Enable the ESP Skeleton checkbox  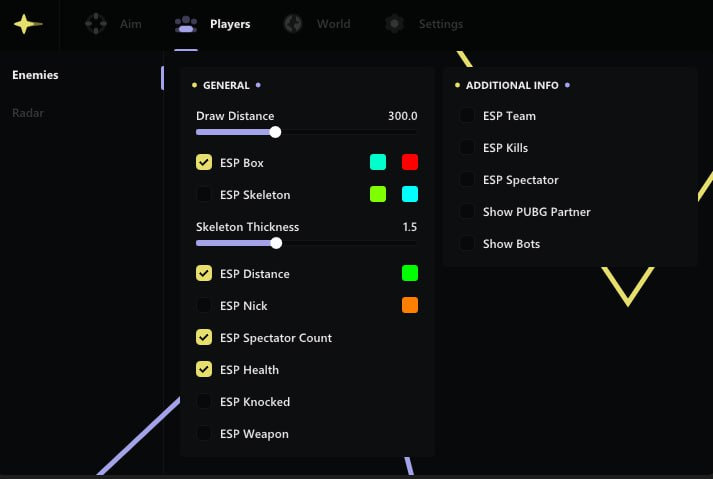point(204,194)
